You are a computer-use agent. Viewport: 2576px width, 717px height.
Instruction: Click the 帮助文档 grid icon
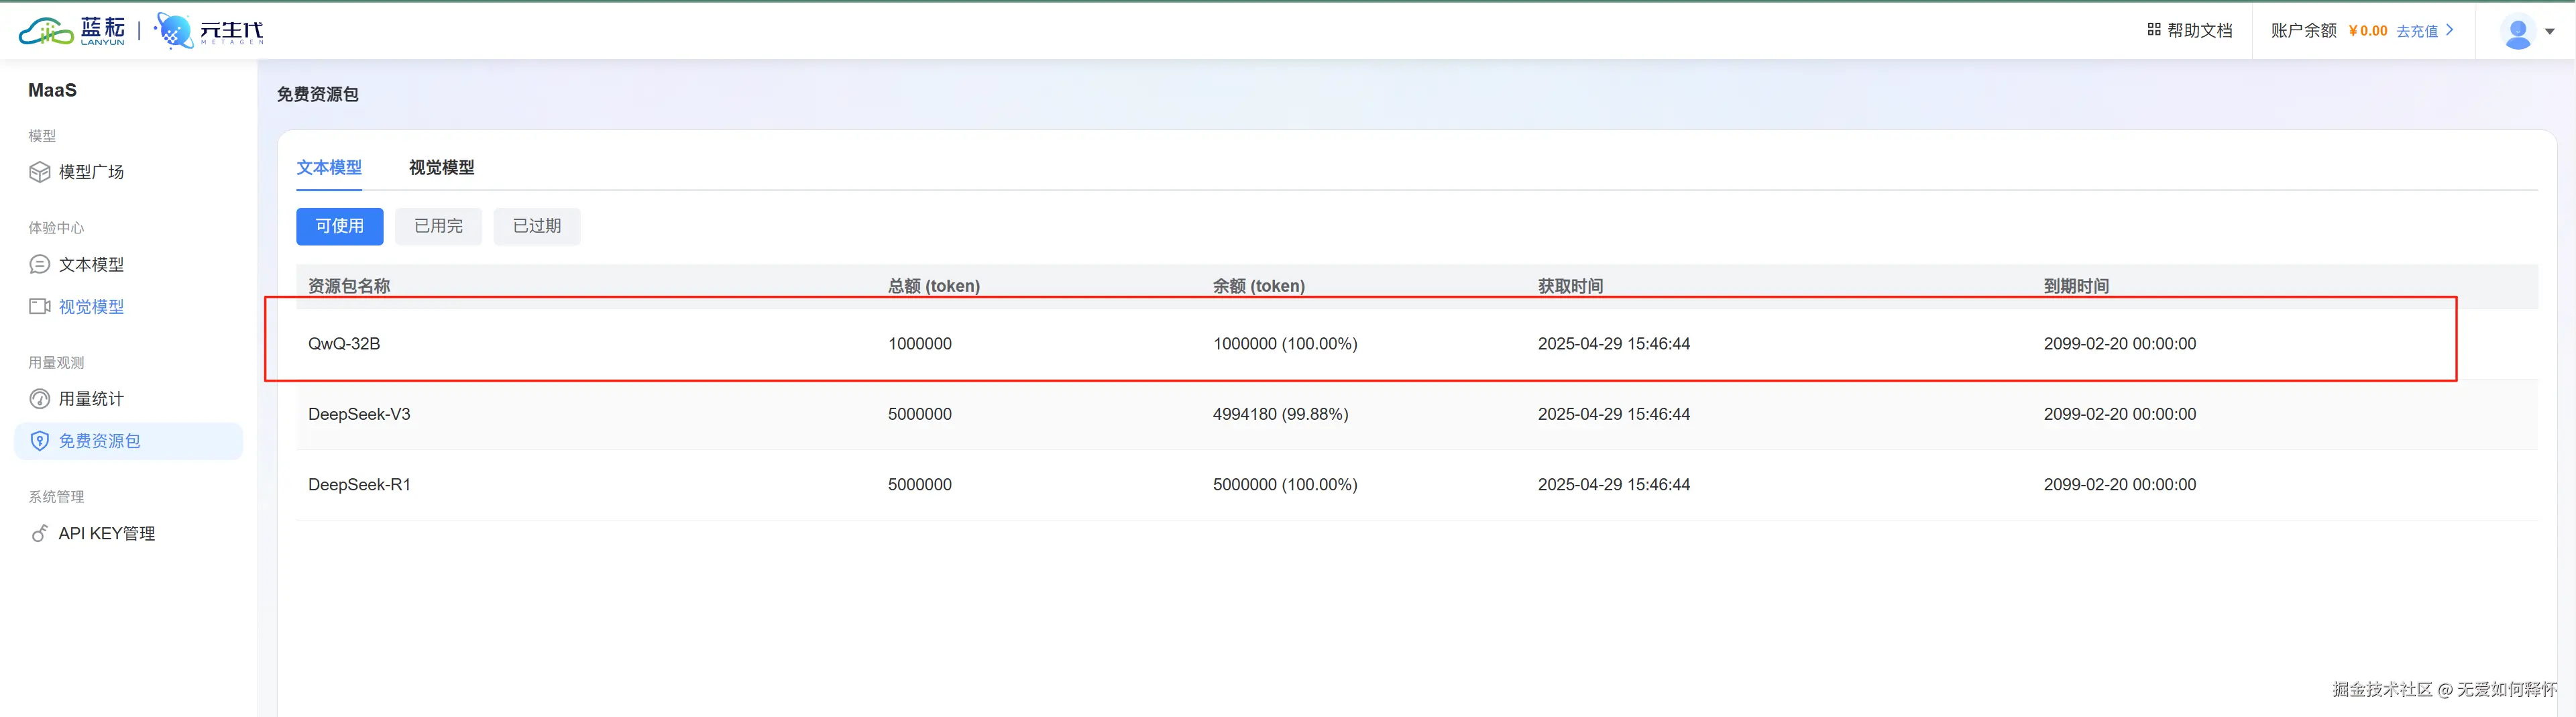2154,30
